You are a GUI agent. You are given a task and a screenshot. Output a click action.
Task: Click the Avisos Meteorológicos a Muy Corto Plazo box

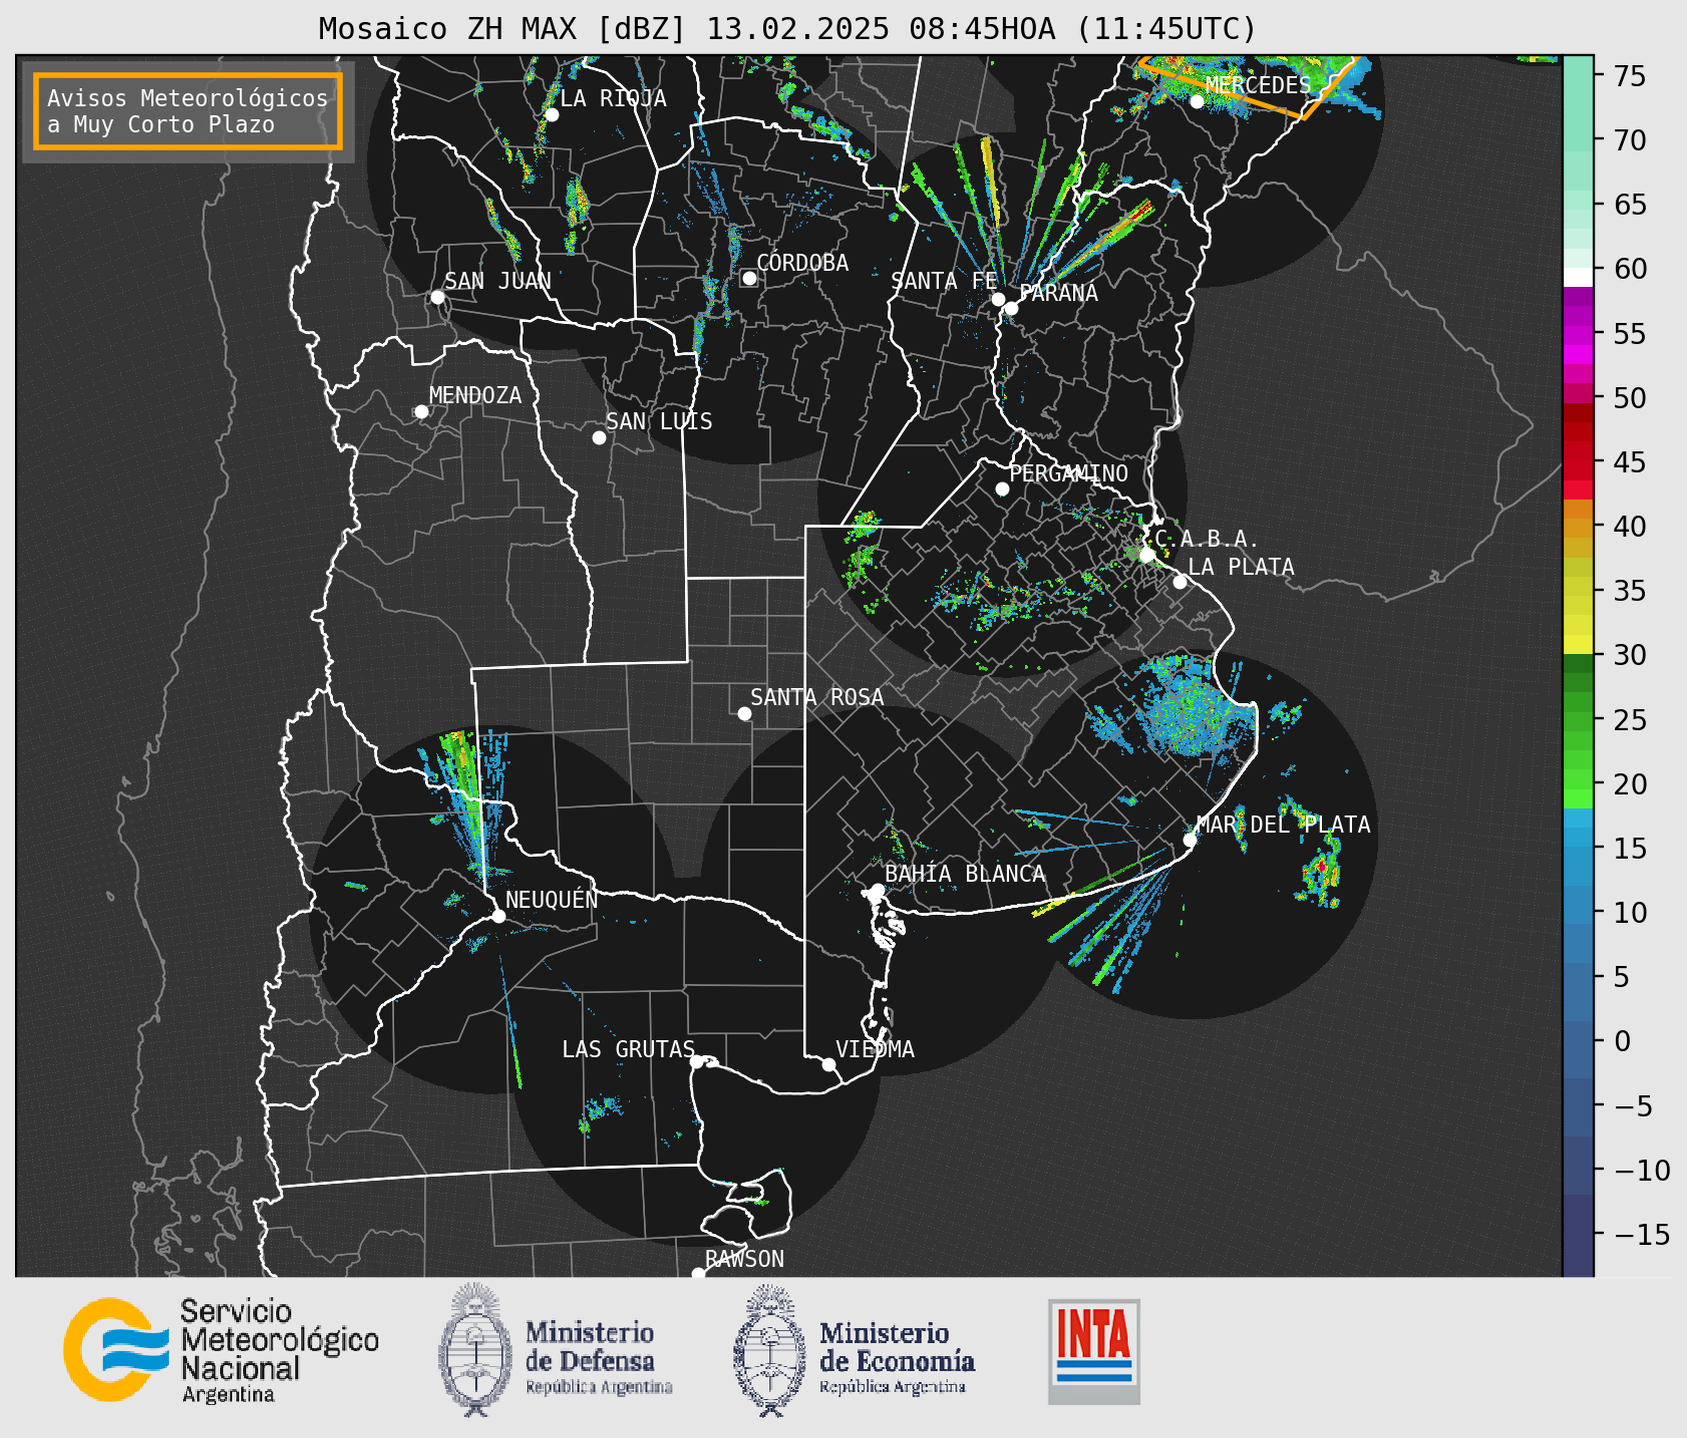(188, 111)
